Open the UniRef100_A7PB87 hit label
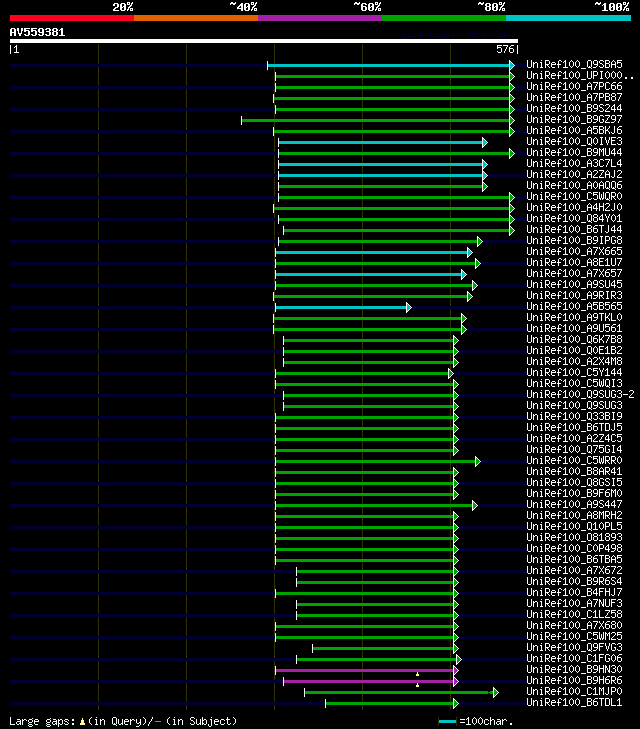The width and height of the screenshot is (640, 729). tap(574, 98)
